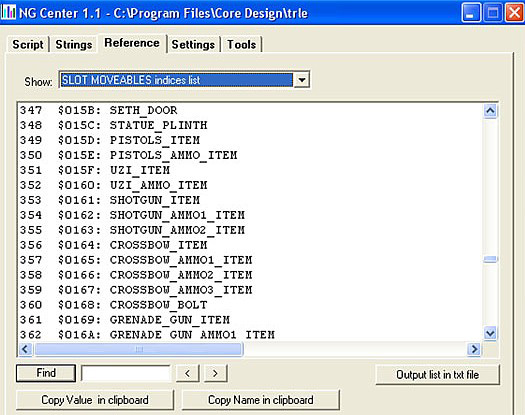The width and height of the screenshot is (525, 415).
Task: Click the NG Center app icon in title bar
Action: (9, 13)
